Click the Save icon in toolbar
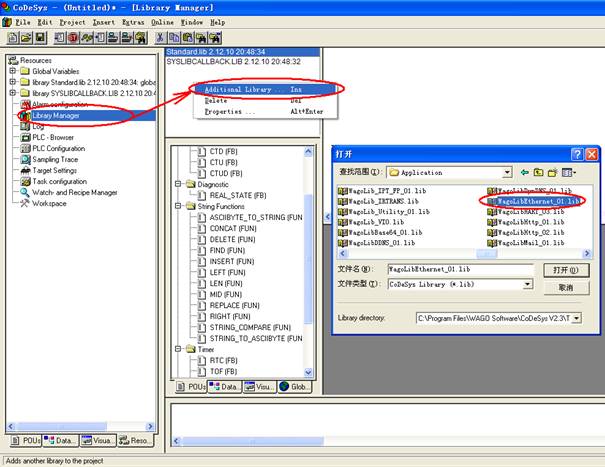 [x=40, y=37]
